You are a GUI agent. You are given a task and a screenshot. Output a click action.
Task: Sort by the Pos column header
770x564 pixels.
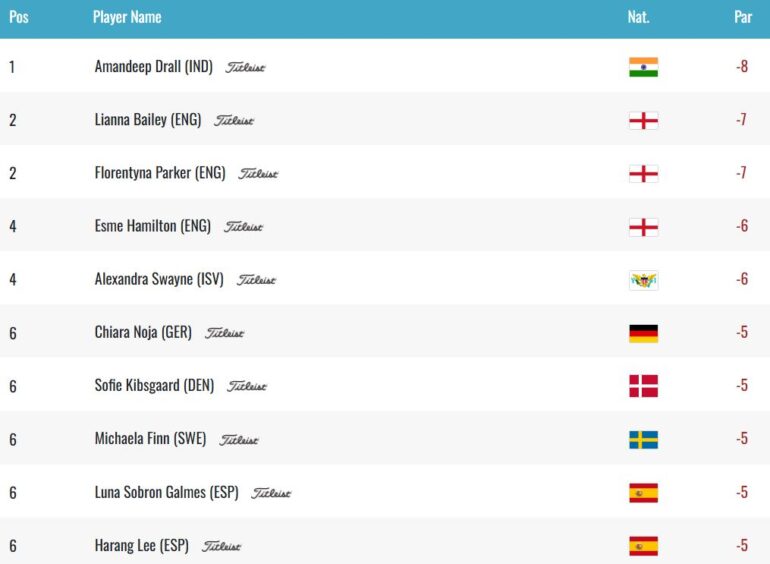click(19, 17)
